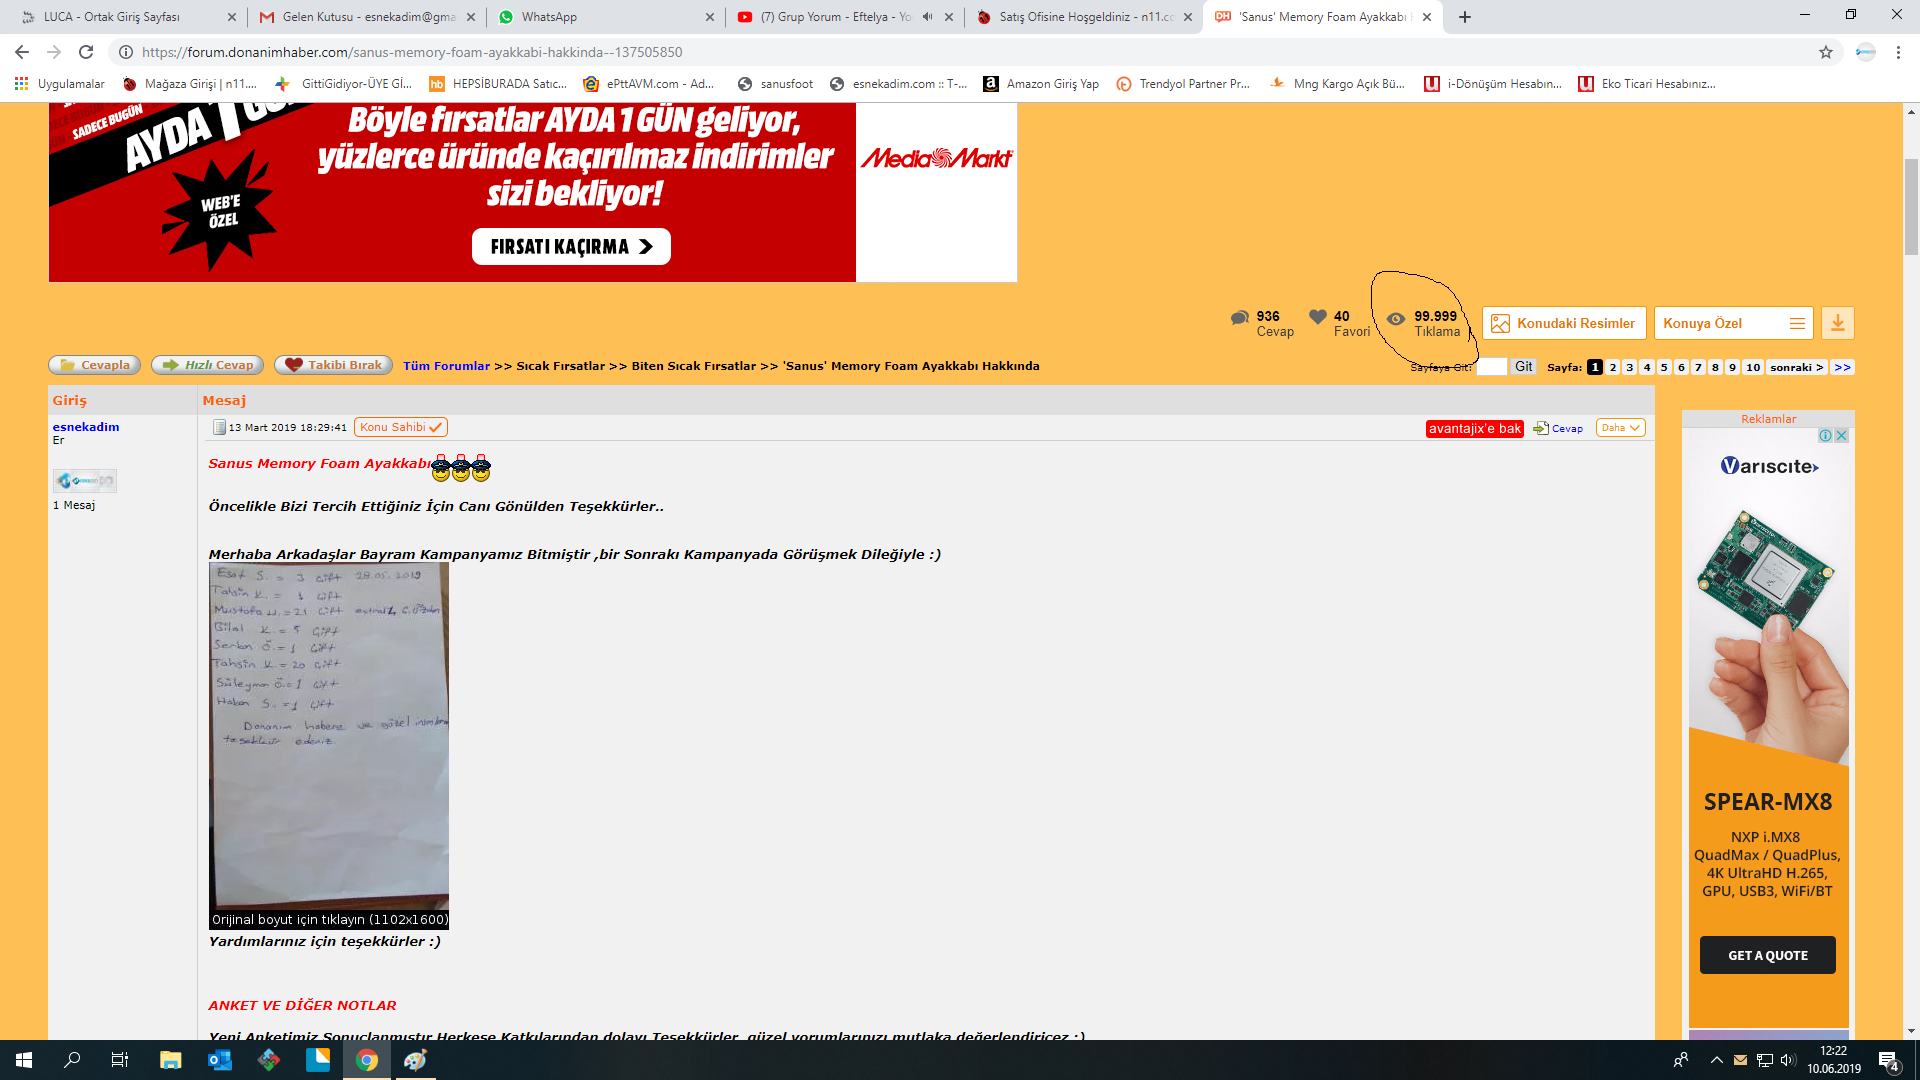The image size is (1920, 1080).
Task: Click the Takibi Bırak button
Action: tap(334, 365)
